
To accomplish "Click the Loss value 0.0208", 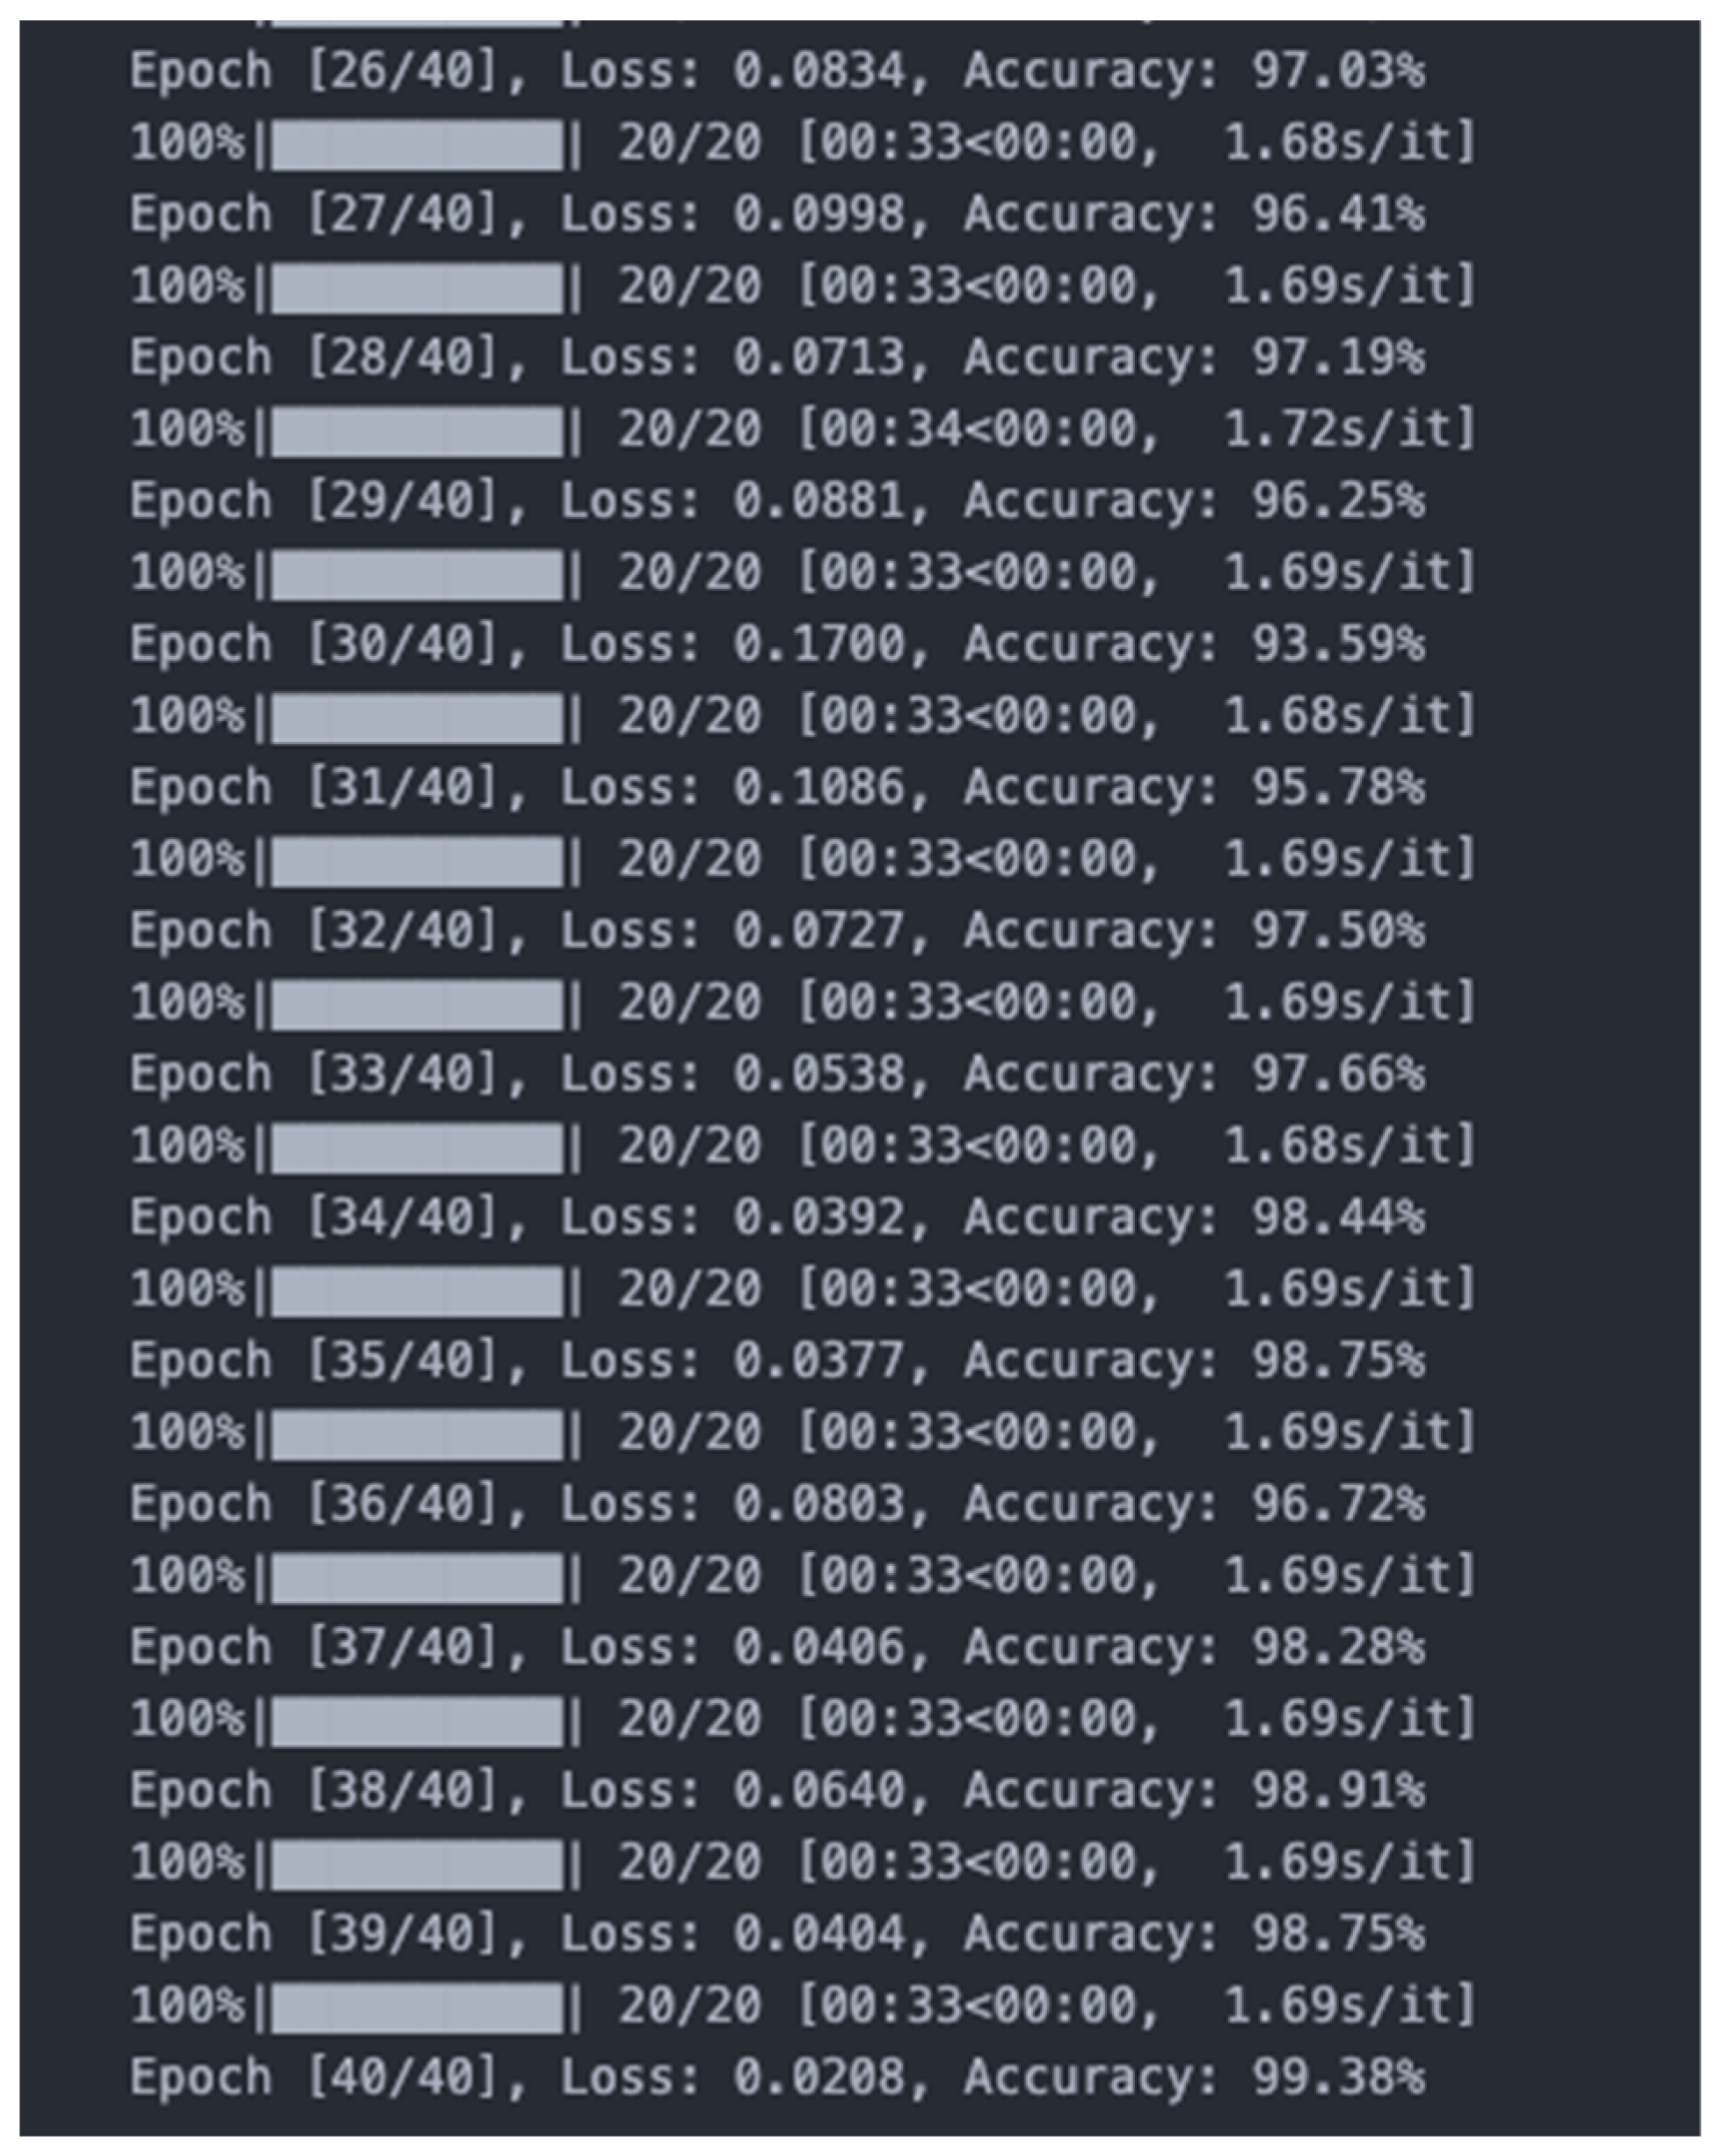I will click(x=818, y=2077).
